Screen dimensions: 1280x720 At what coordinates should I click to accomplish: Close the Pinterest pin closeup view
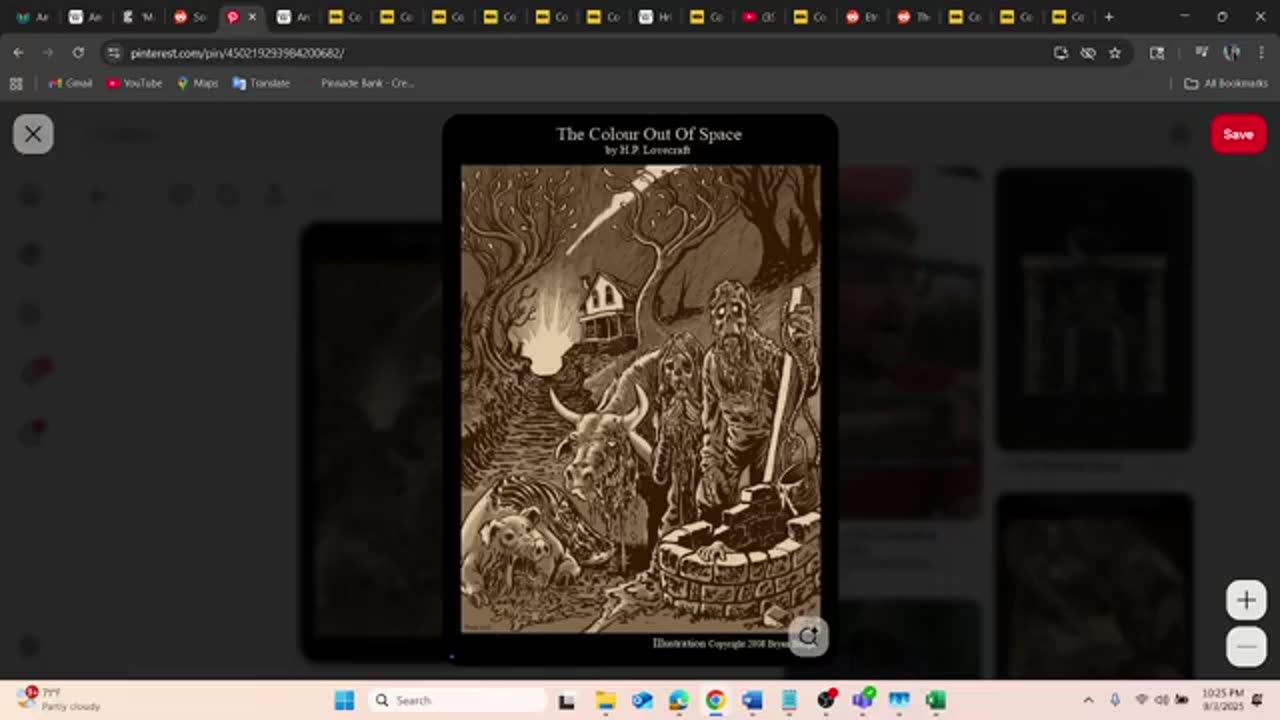33,134
